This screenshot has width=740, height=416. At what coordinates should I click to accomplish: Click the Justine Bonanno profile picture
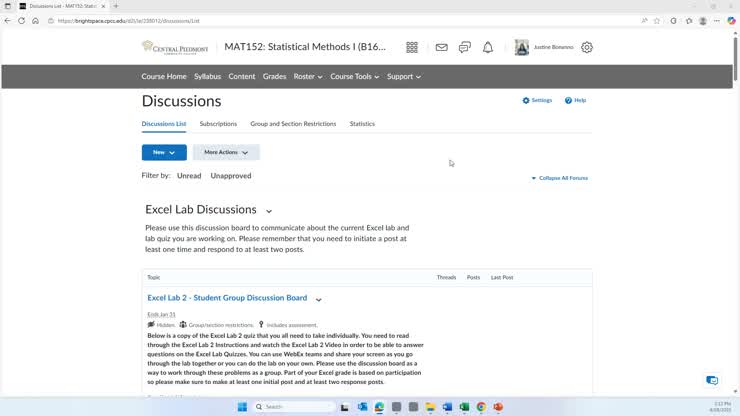tap(521, 47)
